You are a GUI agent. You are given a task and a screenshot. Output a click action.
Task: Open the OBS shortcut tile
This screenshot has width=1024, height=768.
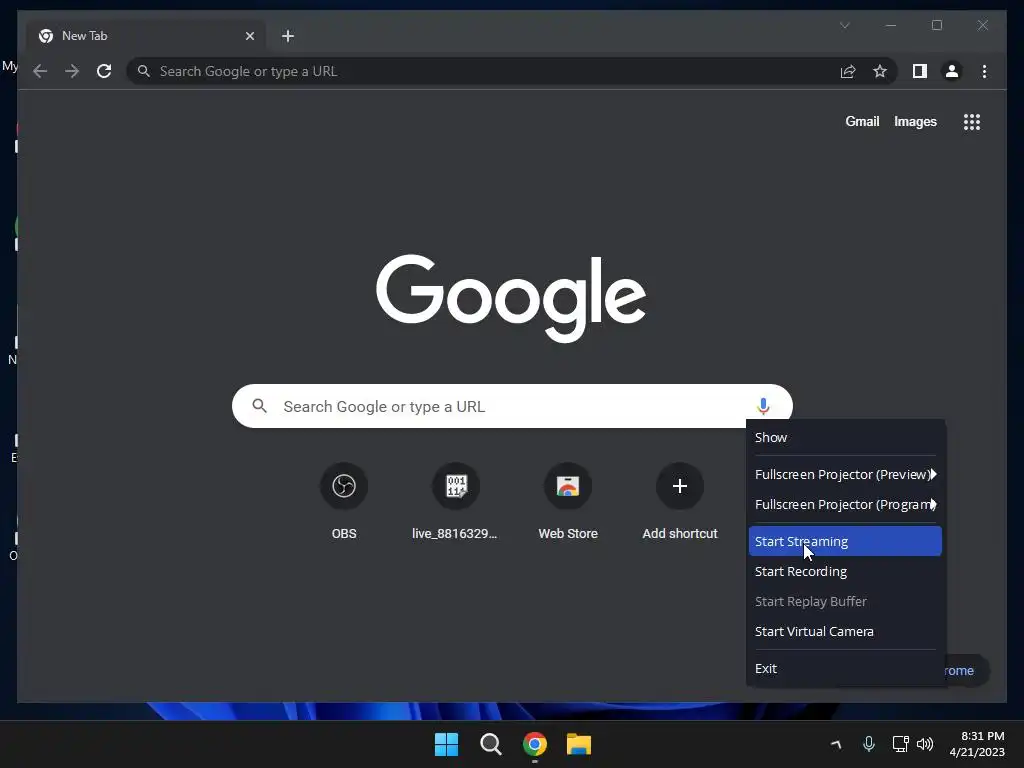click(344, 501)
